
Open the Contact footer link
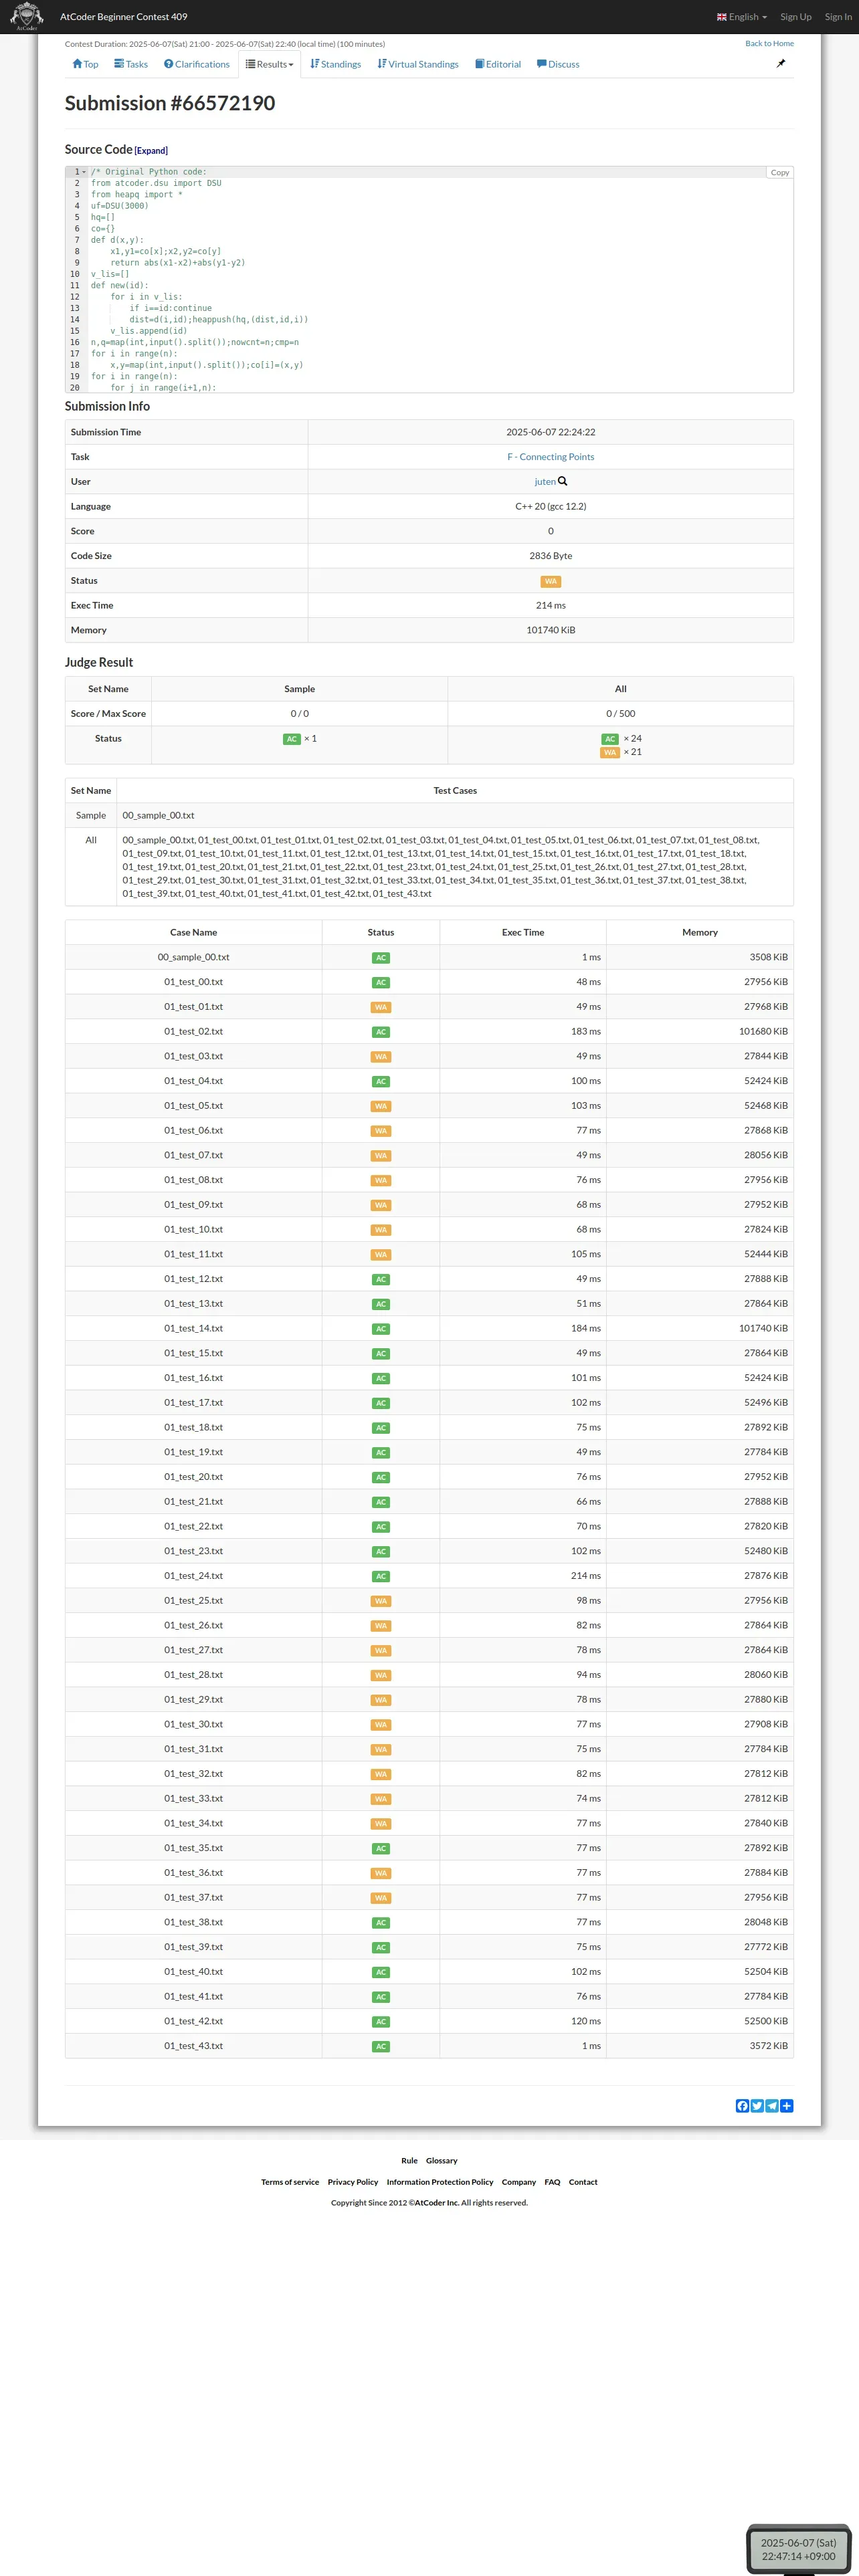click(583, 2182)
